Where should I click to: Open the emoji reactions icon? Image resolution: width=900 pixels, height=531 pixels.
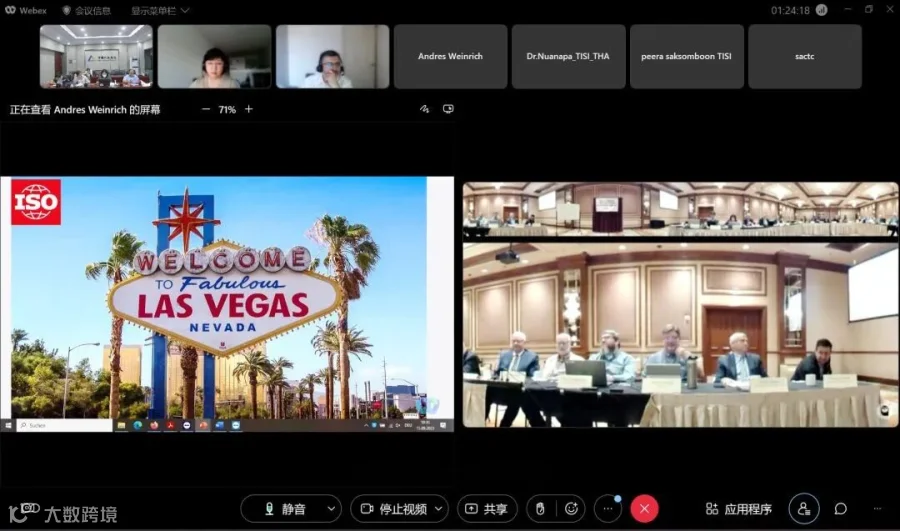571,509
